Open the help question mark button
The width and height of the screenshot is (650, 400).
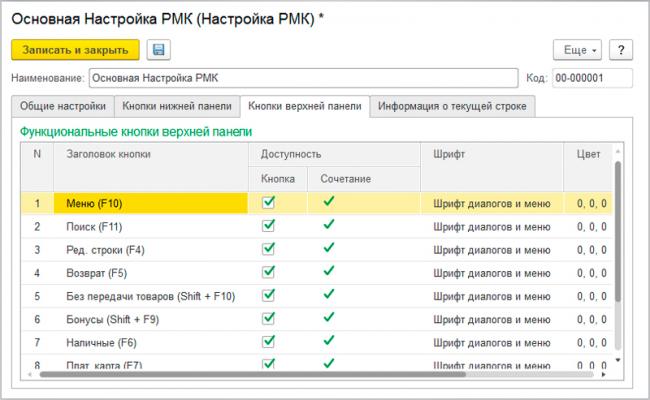pos(621,50)
